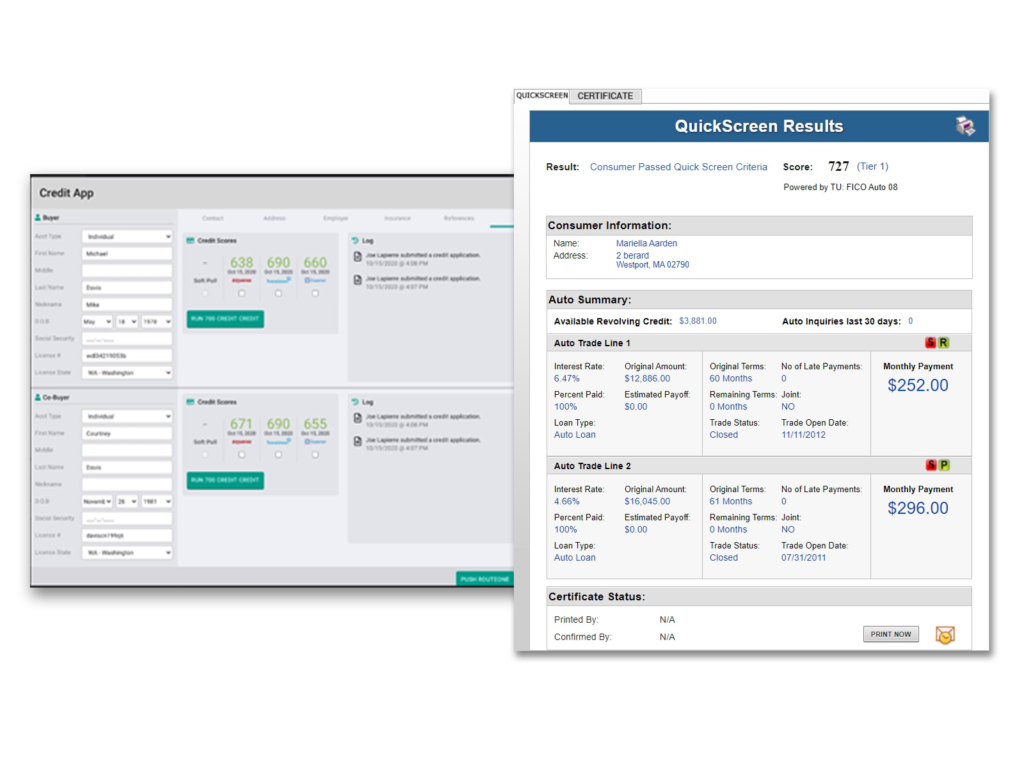Expand the Buyer License State dropdown
1024x768 pixels.
[127, 373]
